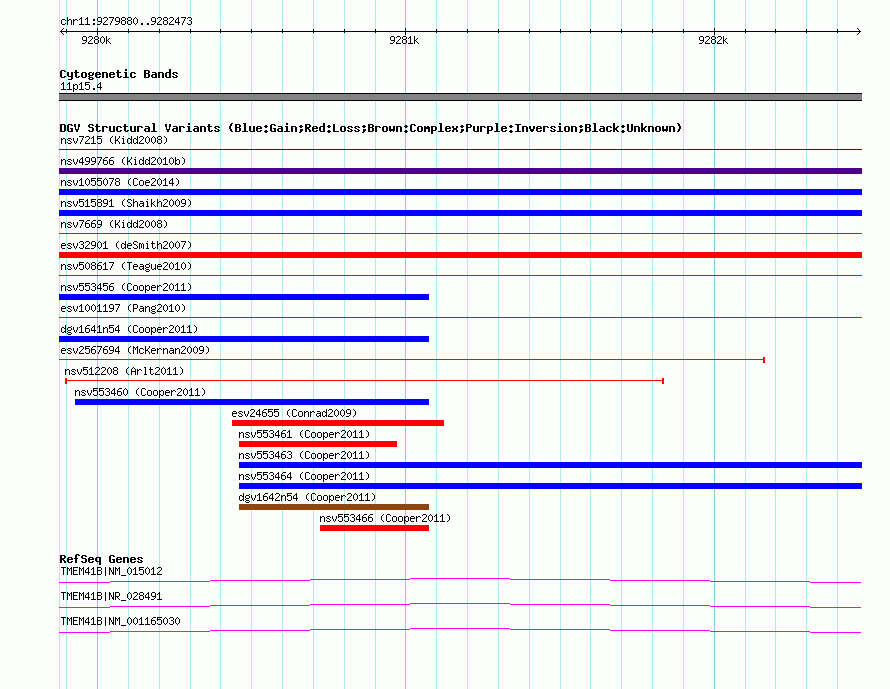Open the nsv7669 (Kidd2008) variant label
Viewport: 890px width, 689px height.
point(114,224)
